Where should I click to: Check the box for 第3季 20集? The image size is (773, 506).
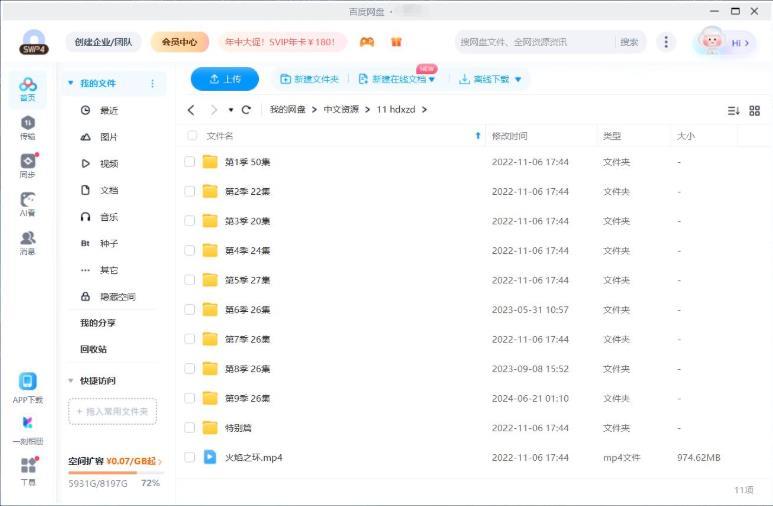(189, 221)
